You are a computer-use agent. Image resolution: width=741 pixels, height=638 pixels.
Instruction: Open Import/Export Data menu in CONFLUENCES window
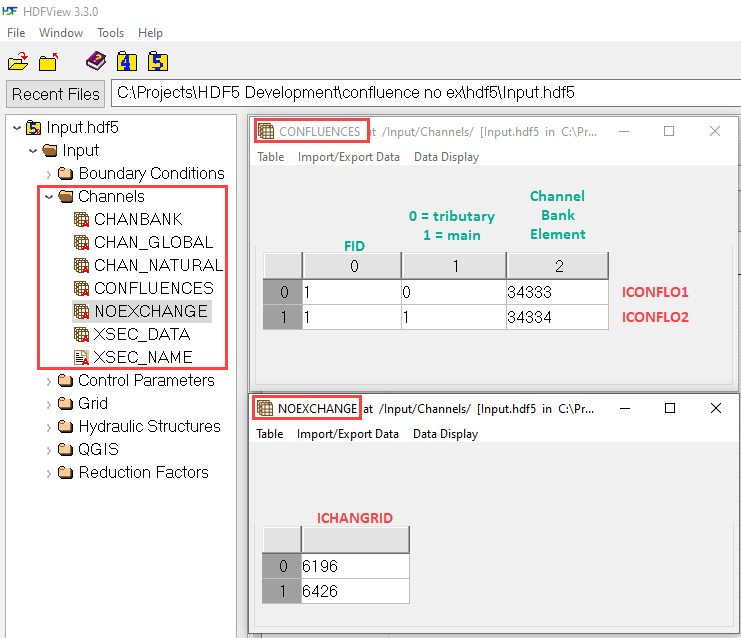[348, 157]
